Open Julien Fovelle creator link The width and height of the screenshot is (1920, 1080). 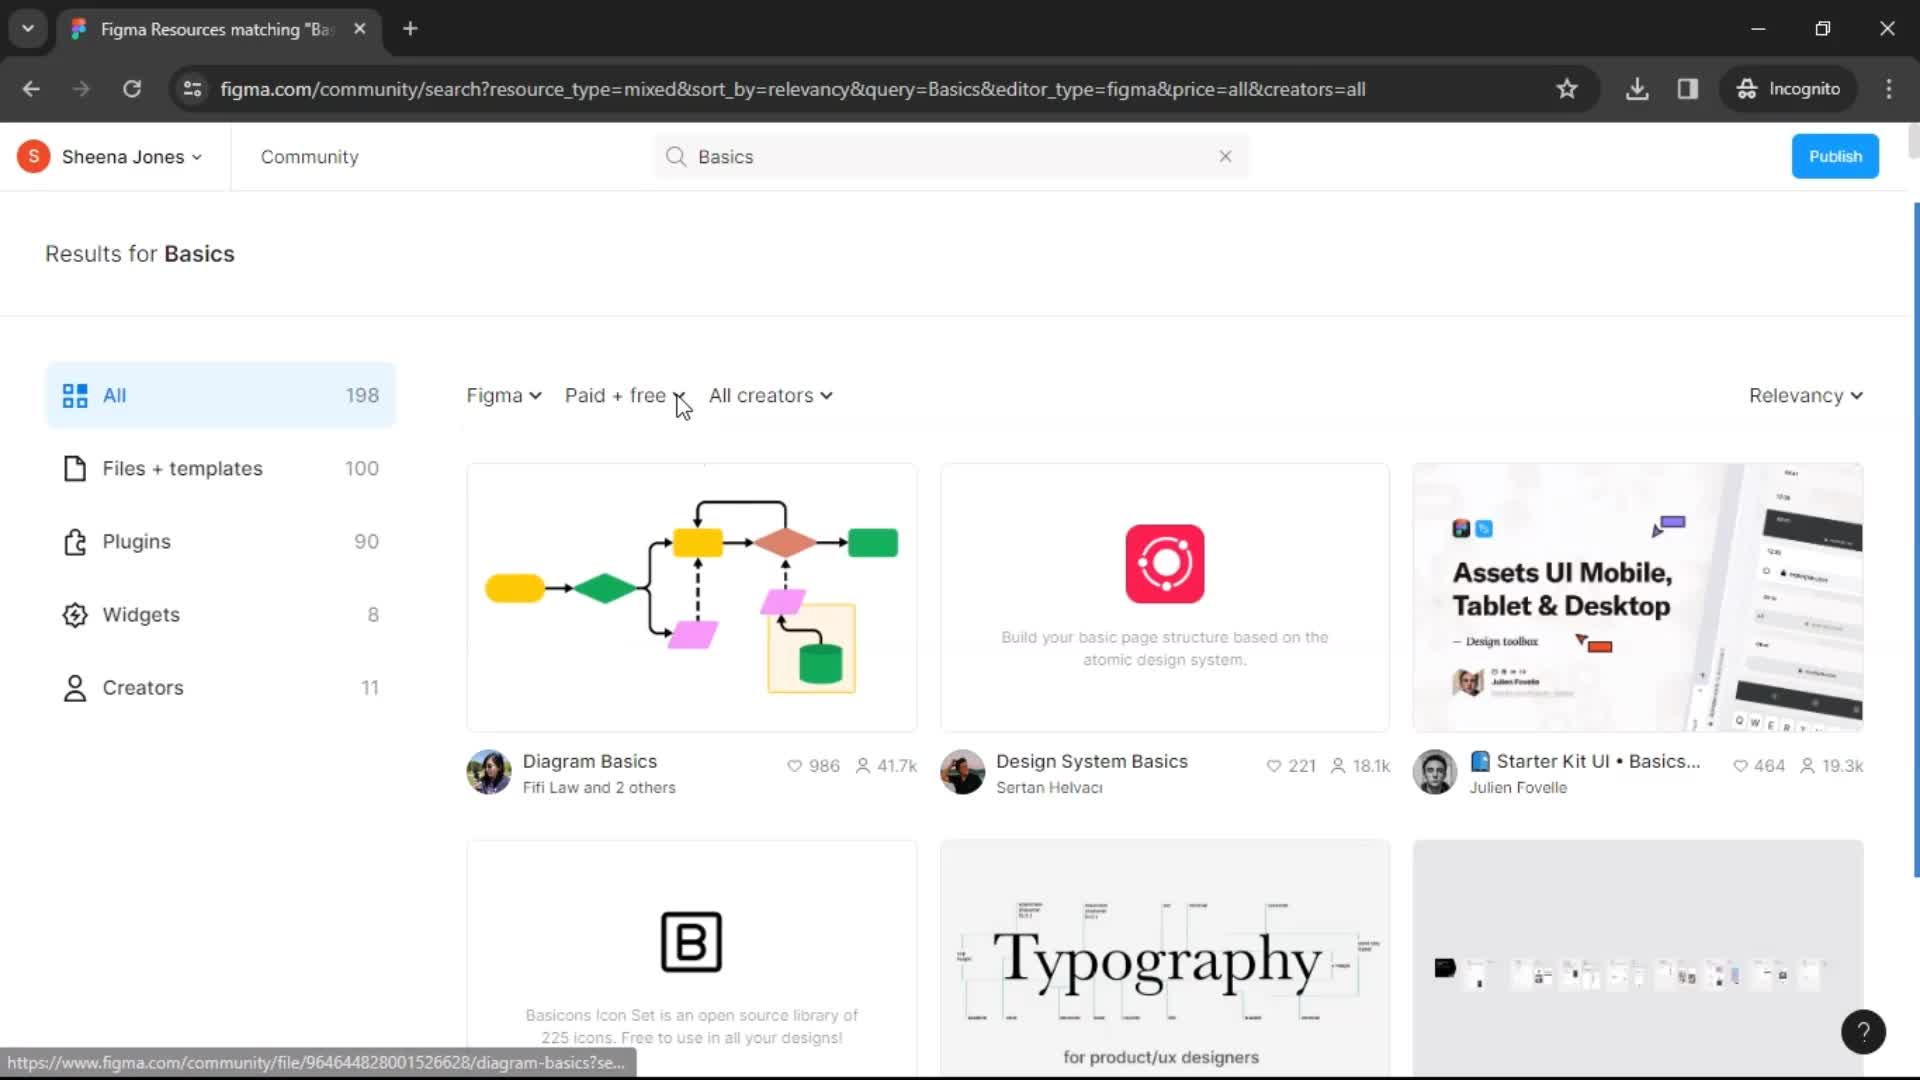1518,788
